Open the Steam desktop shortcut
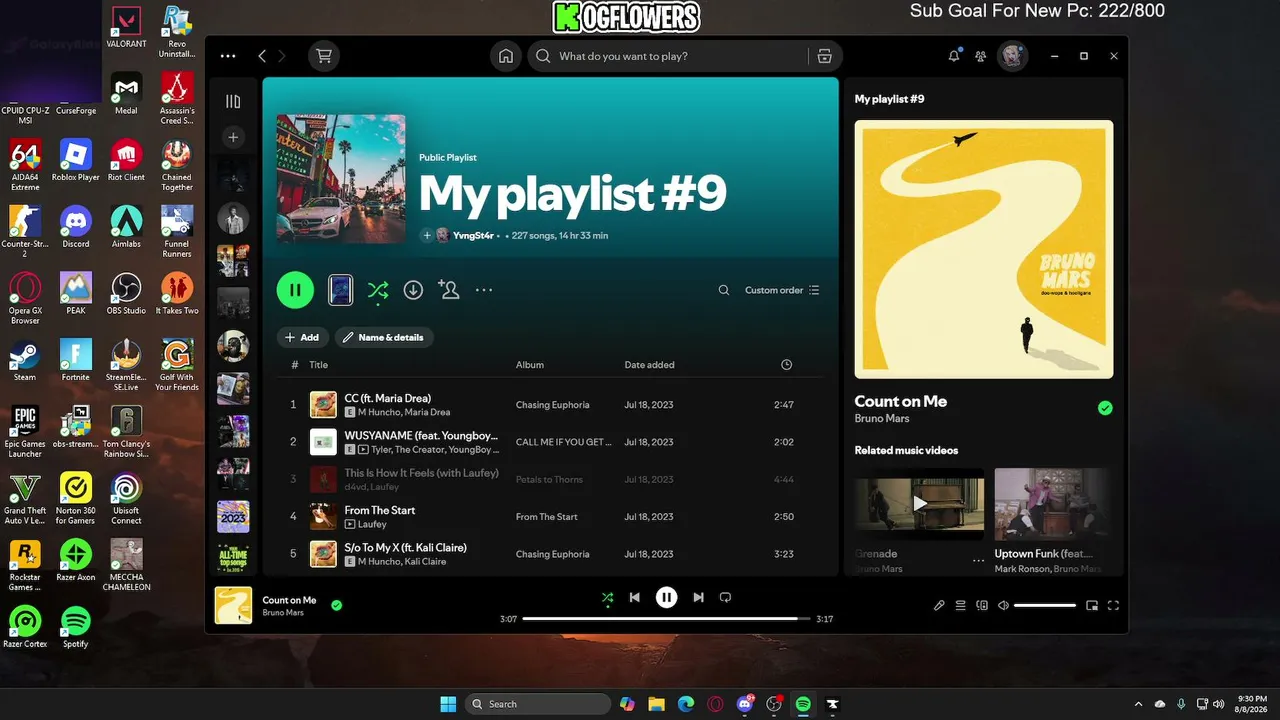 [x=25, y=360]
